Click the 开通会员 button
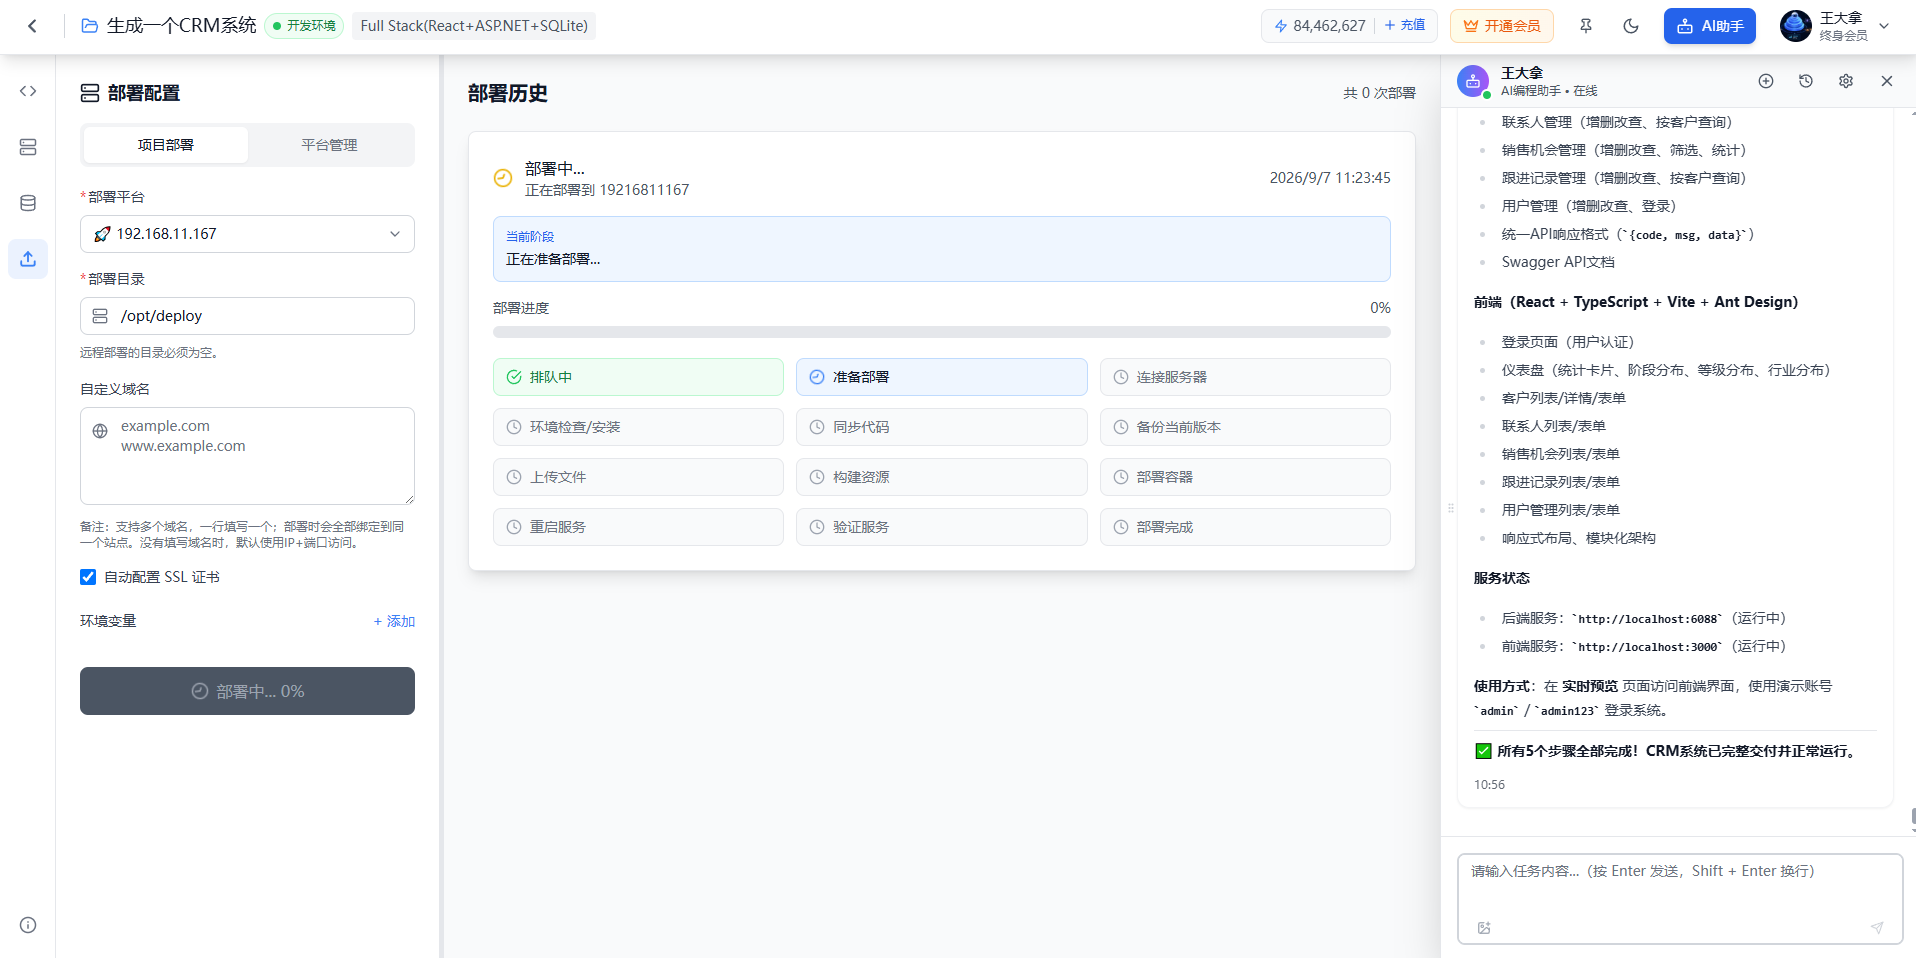Image resolution: width=1916 pixels, height=958 pixels. (1502, 26)
